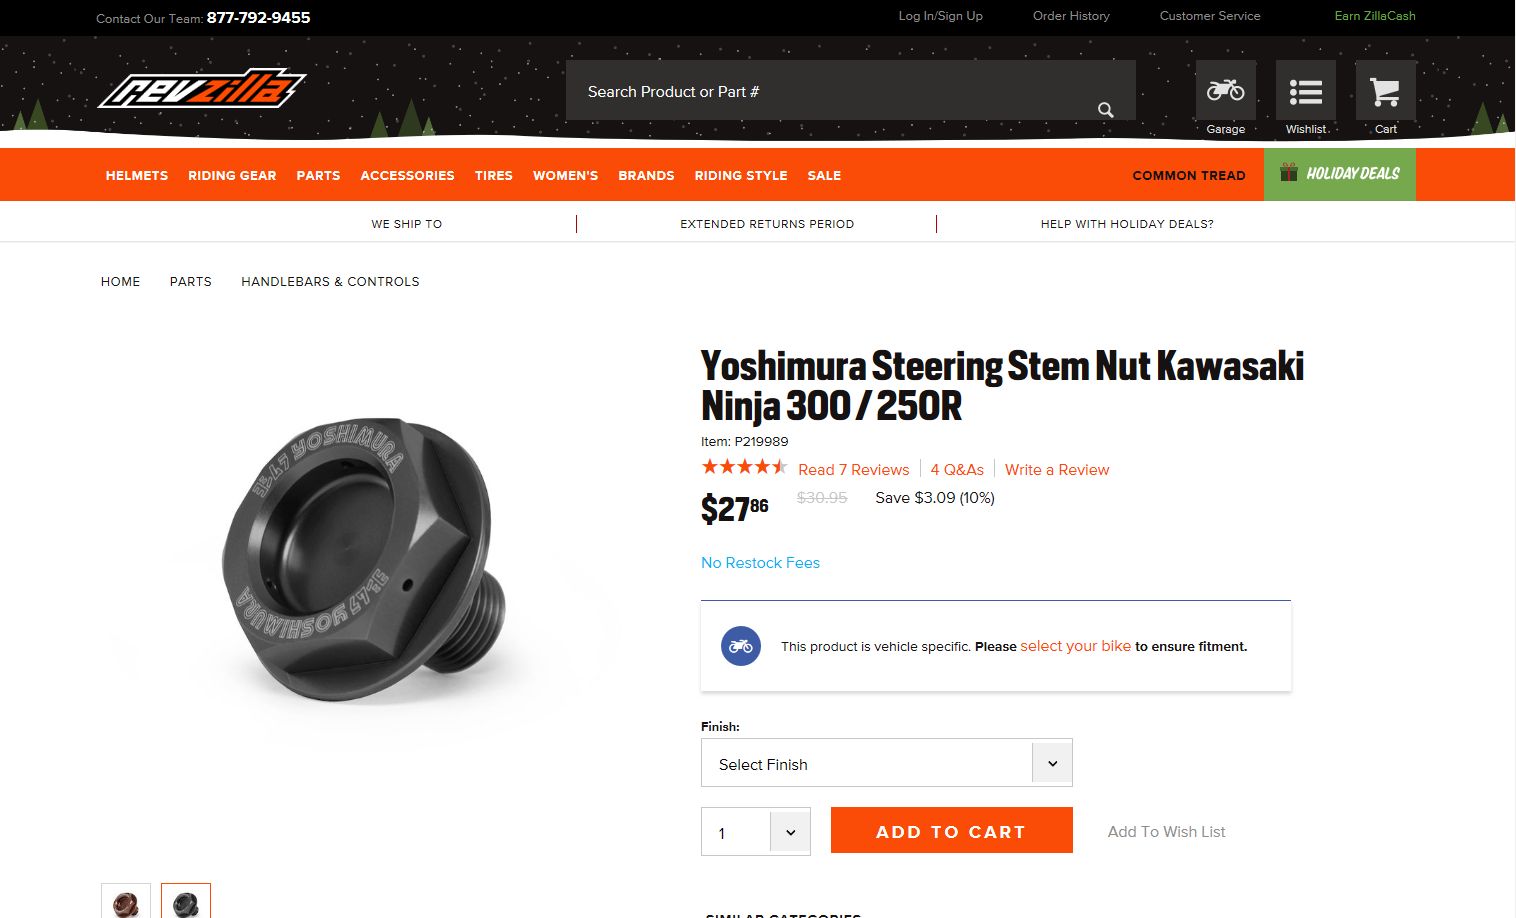Click the RevZilla logo
Screen dimensions: 1516x918
[202, 89]
